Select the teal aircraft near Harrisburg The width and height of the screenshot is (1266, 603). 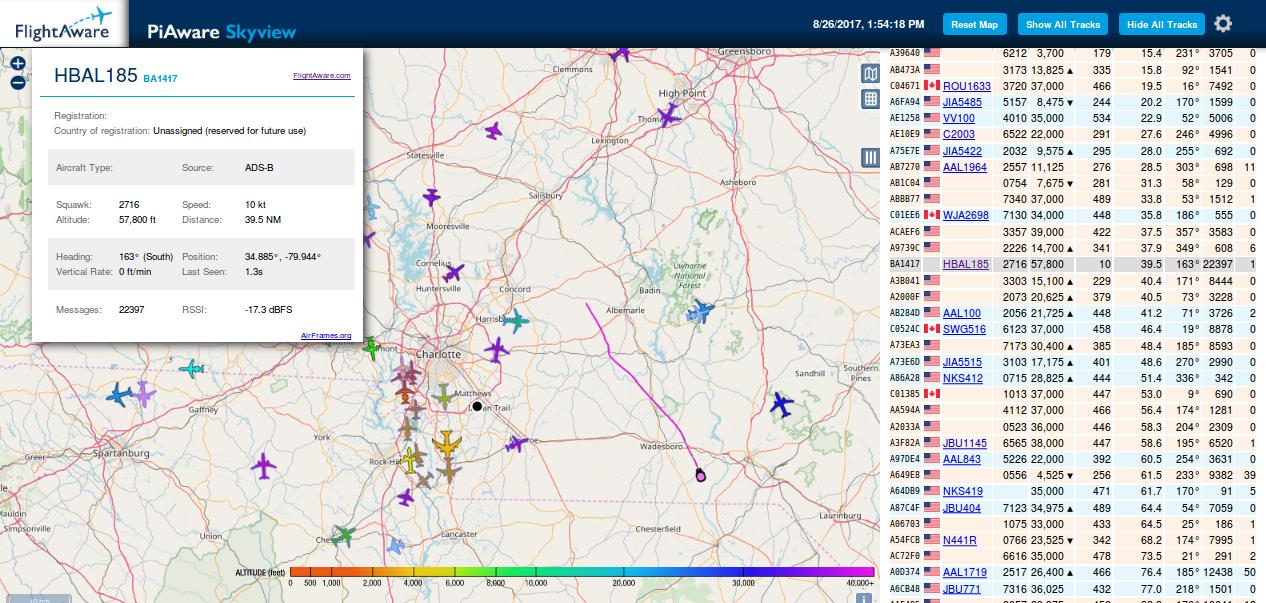point(515,322)
